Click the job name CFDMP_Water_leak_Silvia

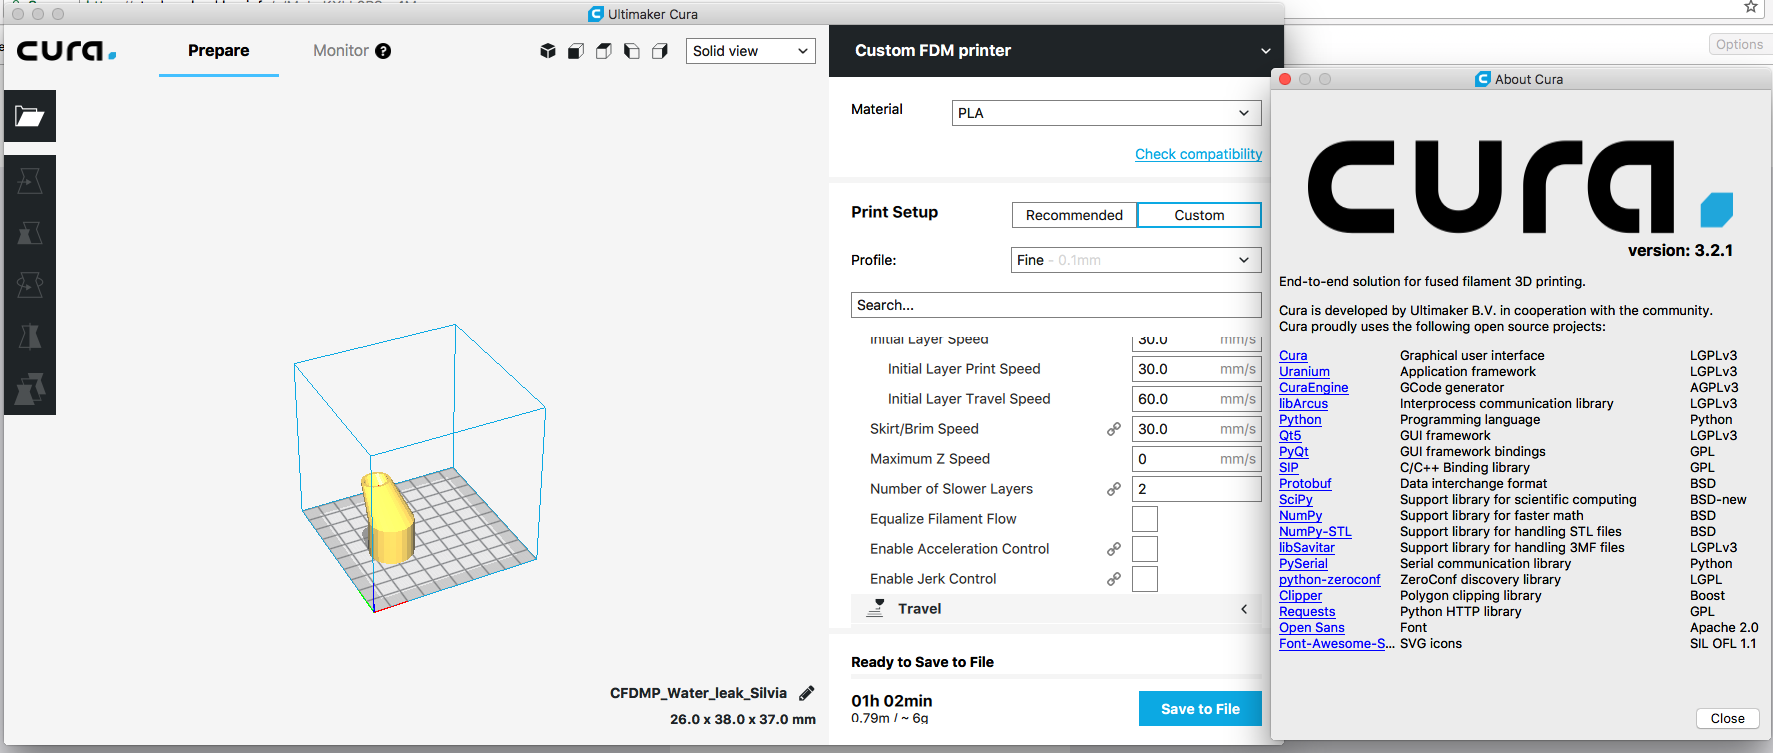[698, 693]
